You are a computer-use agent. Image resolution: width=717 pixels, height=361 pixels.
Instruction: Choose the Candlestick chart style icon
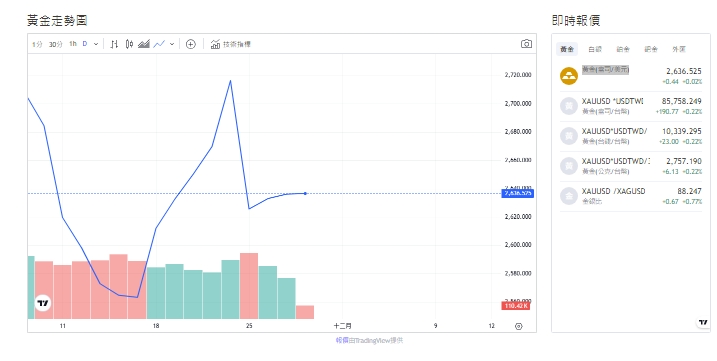129,44
